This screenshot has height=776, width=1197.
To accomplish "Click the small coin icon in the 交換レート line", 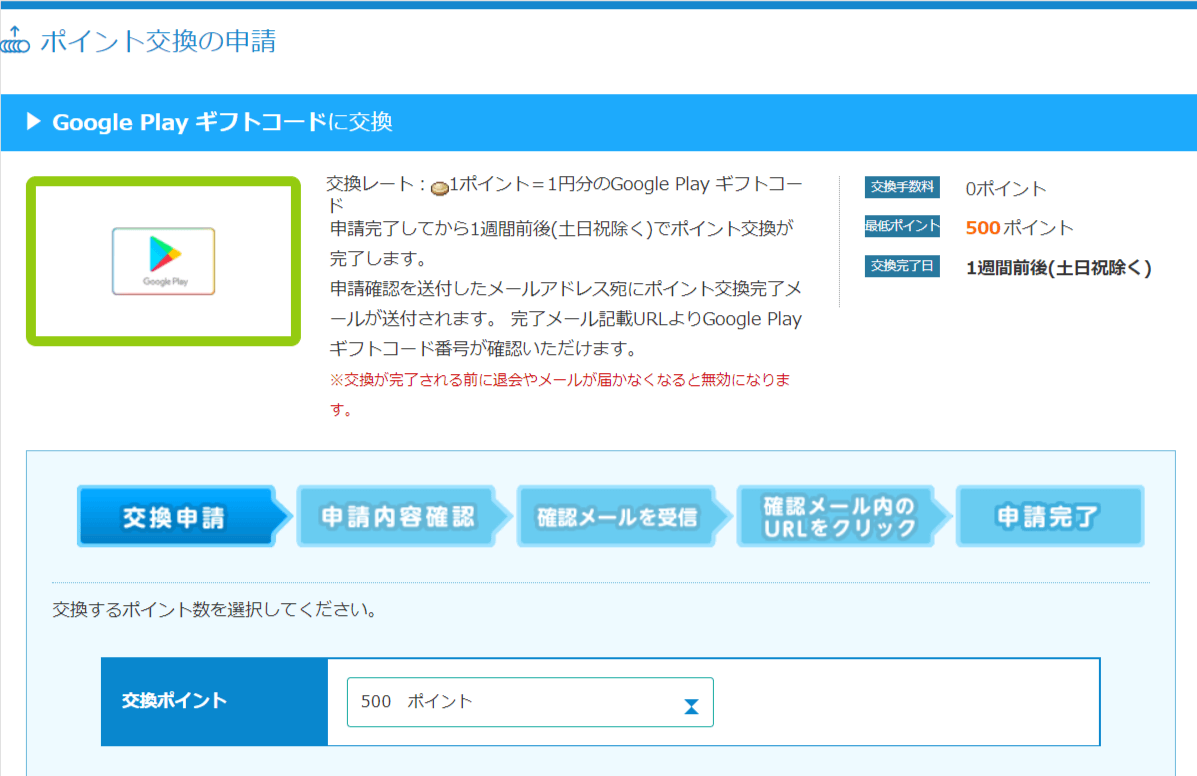I will pyautogui.click(x=439, y=186).
